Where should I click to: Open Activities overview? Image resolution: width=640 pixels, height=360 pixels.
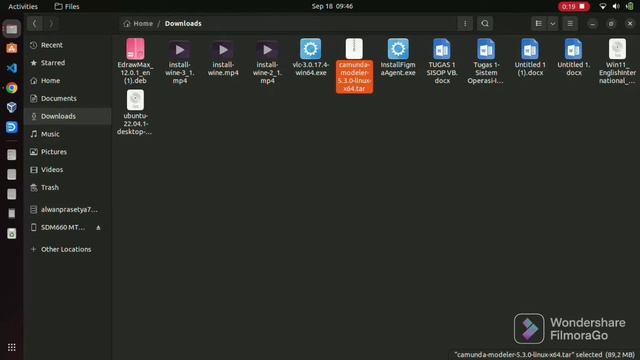23,7
